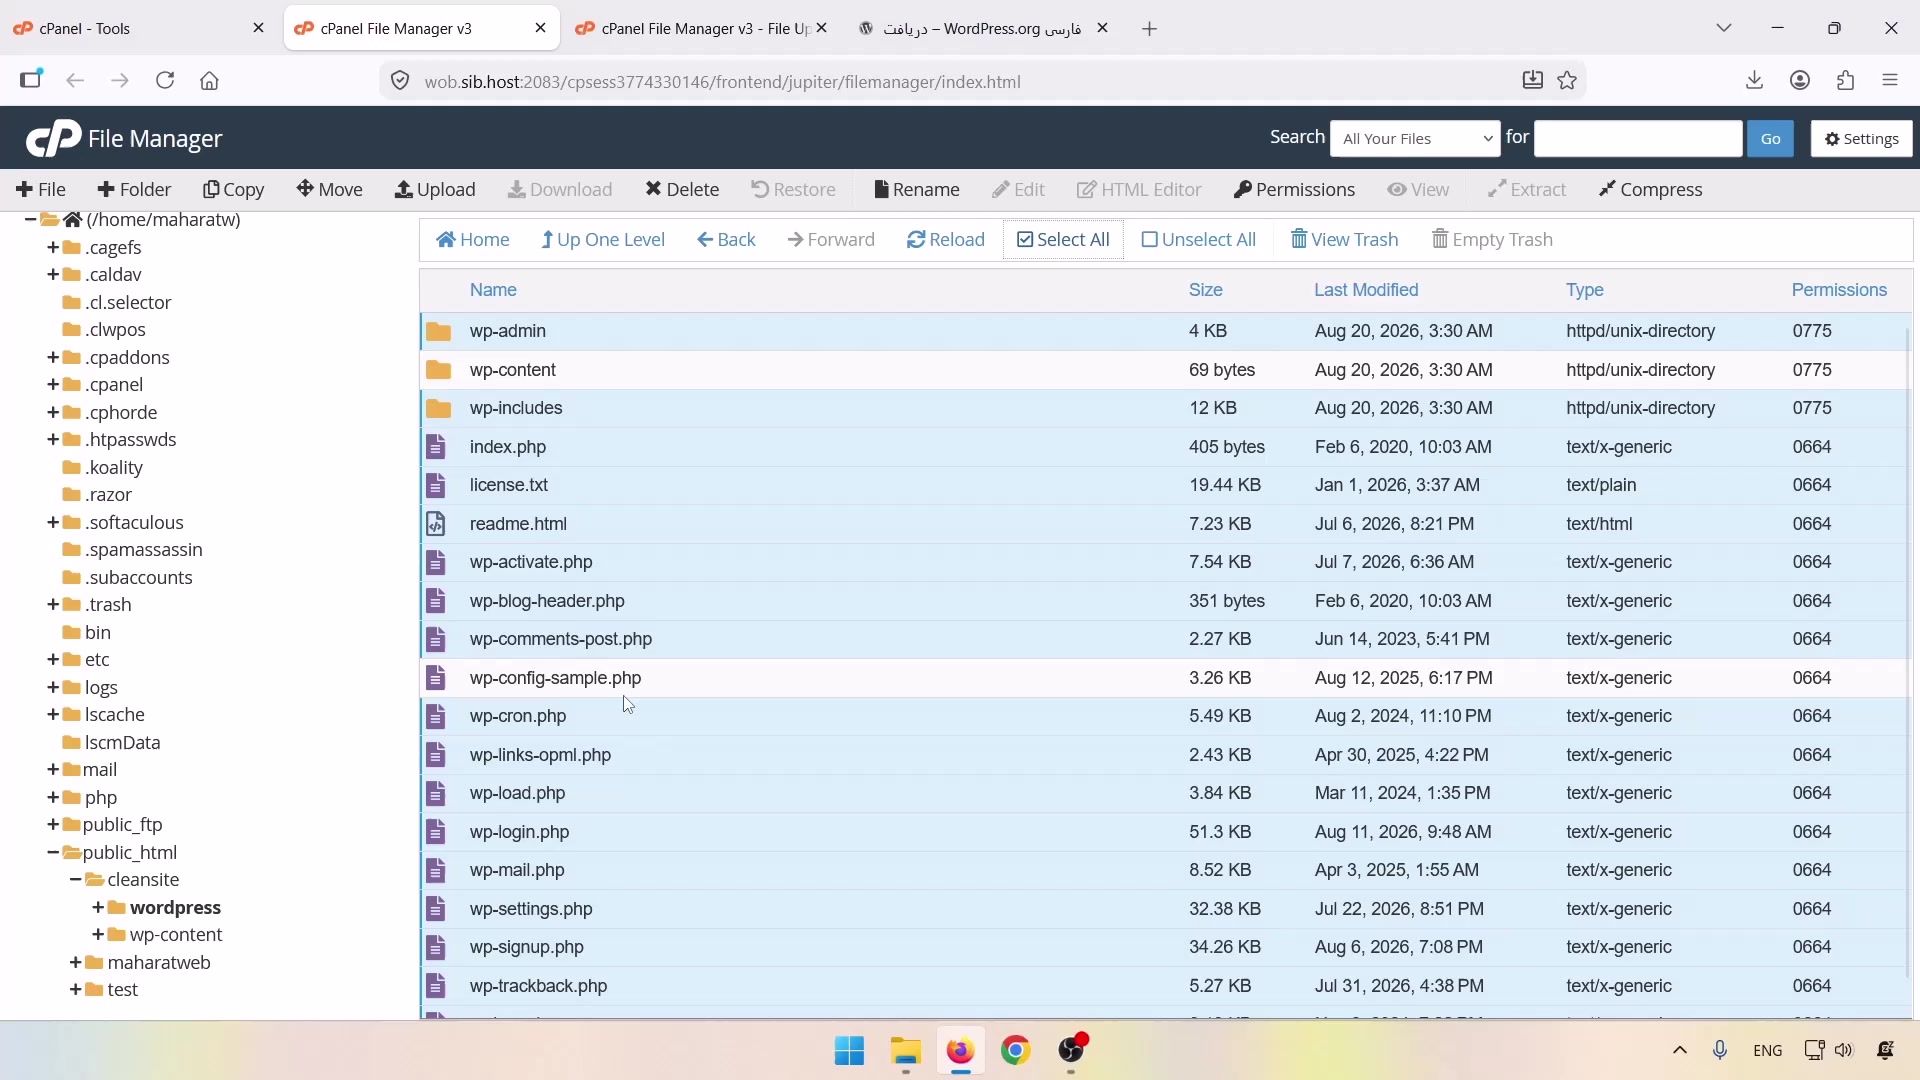
Task: Expand the .caldav folder node
Action: pos(53,275)
